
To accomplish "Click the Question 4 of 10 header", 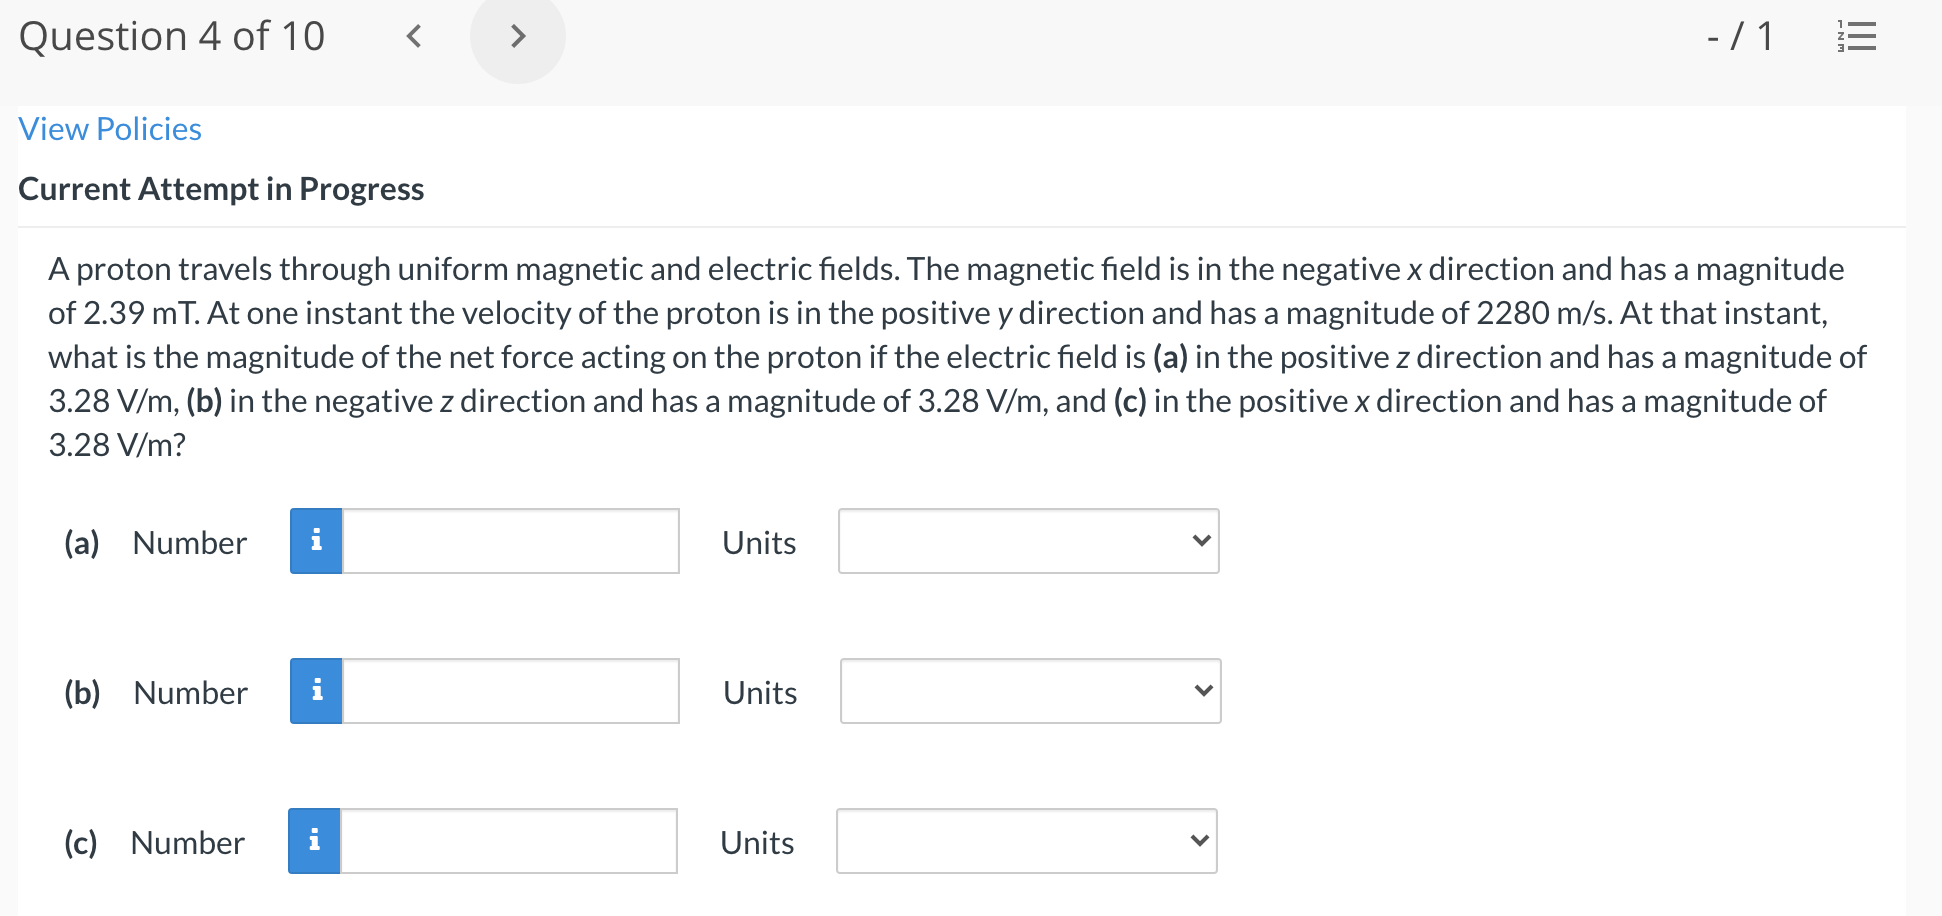I will coord(172,36).
